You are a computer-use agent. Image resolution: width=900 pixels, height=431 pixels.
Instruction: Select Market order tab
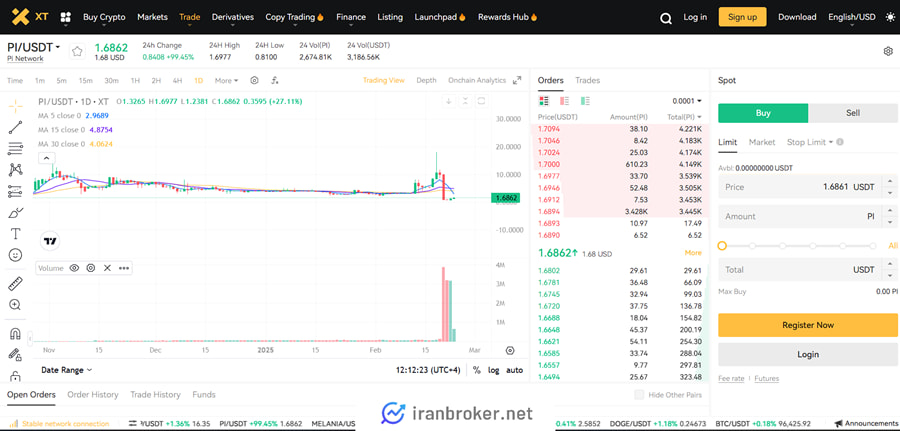point(762,142)
